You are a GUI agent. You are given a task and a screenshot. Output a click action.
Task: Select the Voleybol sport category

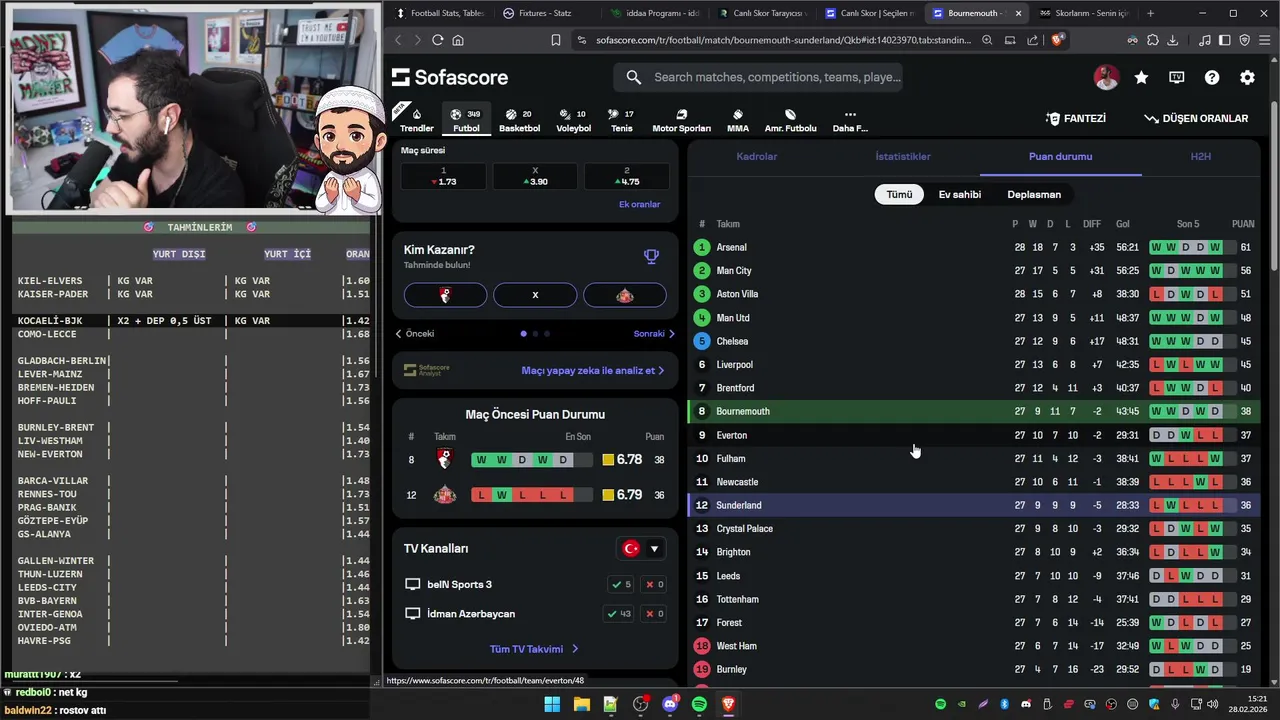574,120
